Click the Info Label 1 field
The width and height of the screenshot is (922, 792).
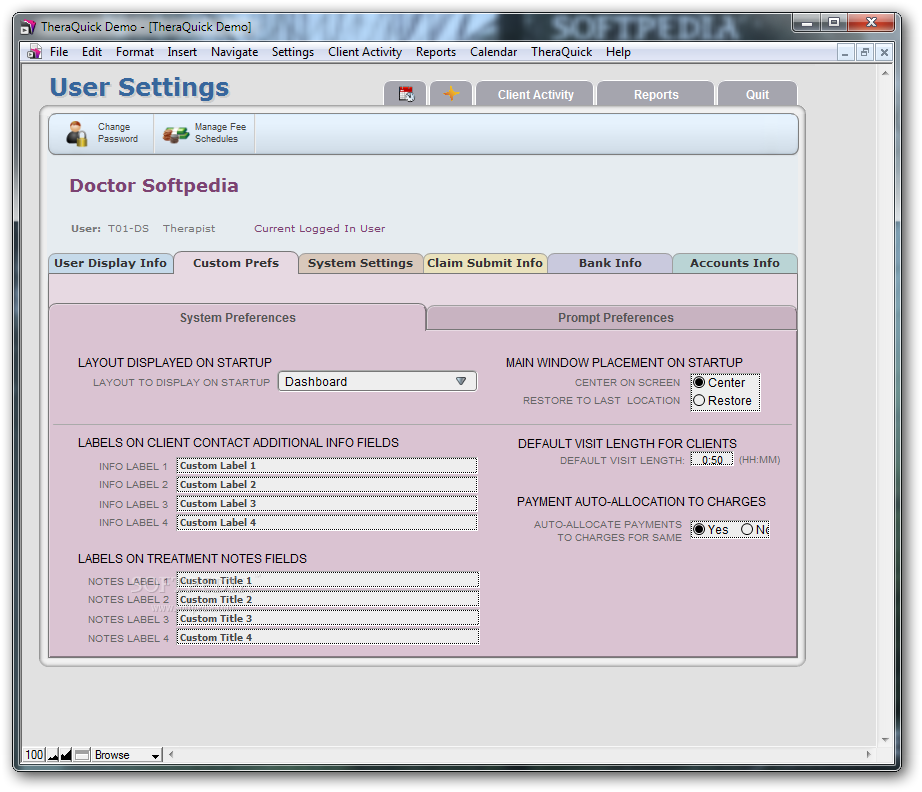[327, 466]
